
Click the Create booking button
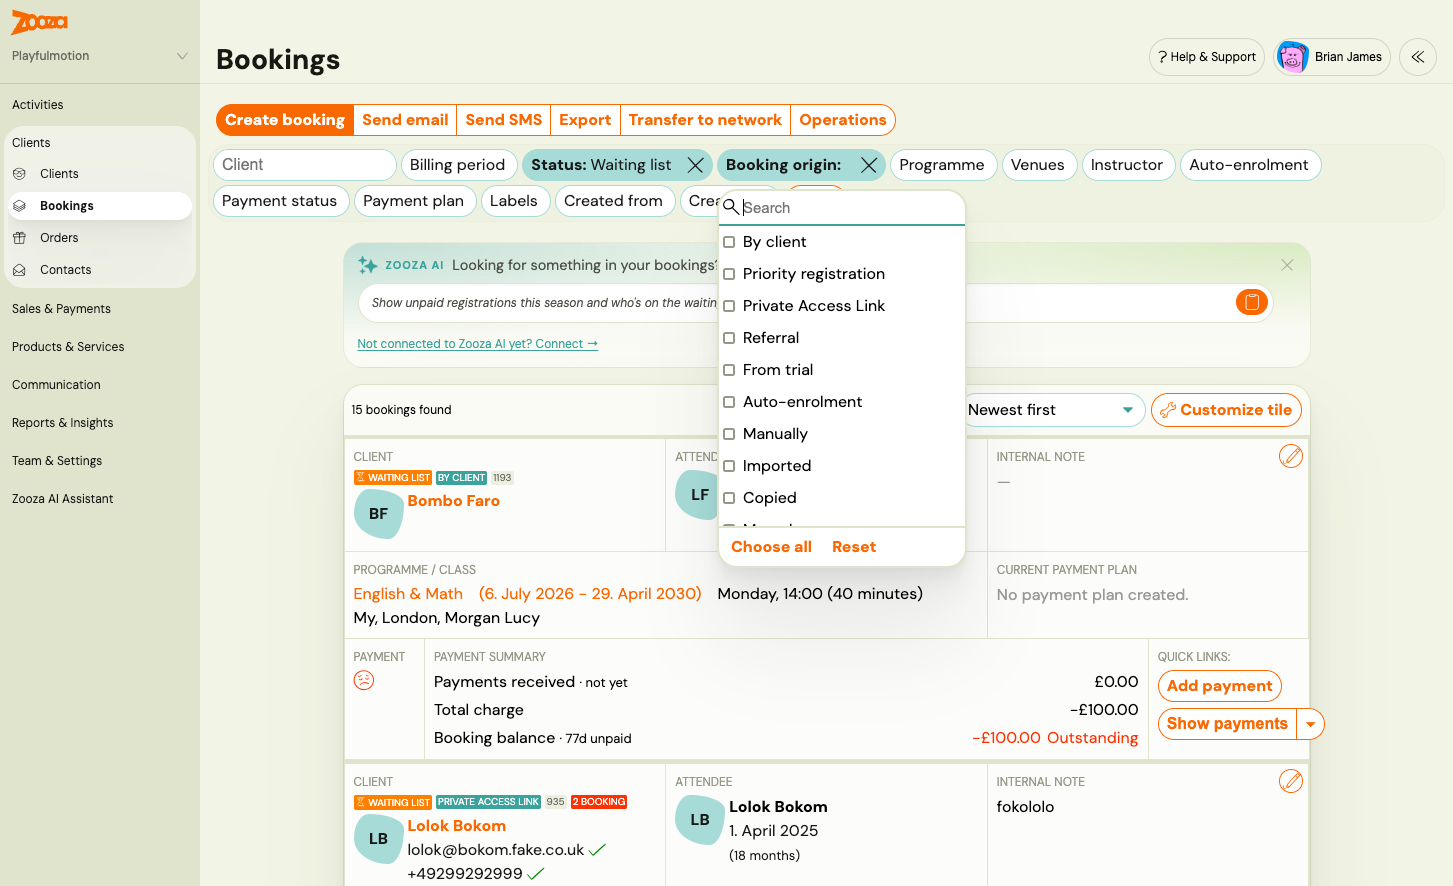click(x=285, y=120)
